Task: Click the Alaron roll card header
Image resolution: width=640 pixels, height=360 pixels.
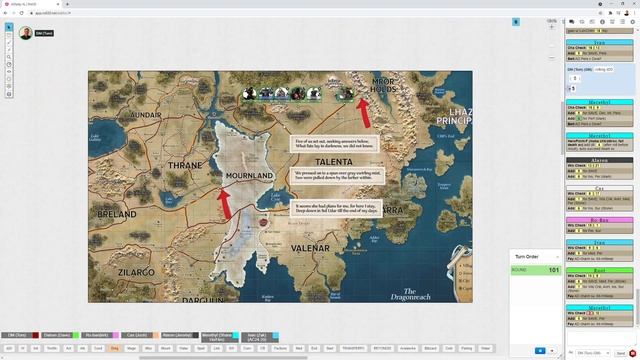Action: coord(600,160)
